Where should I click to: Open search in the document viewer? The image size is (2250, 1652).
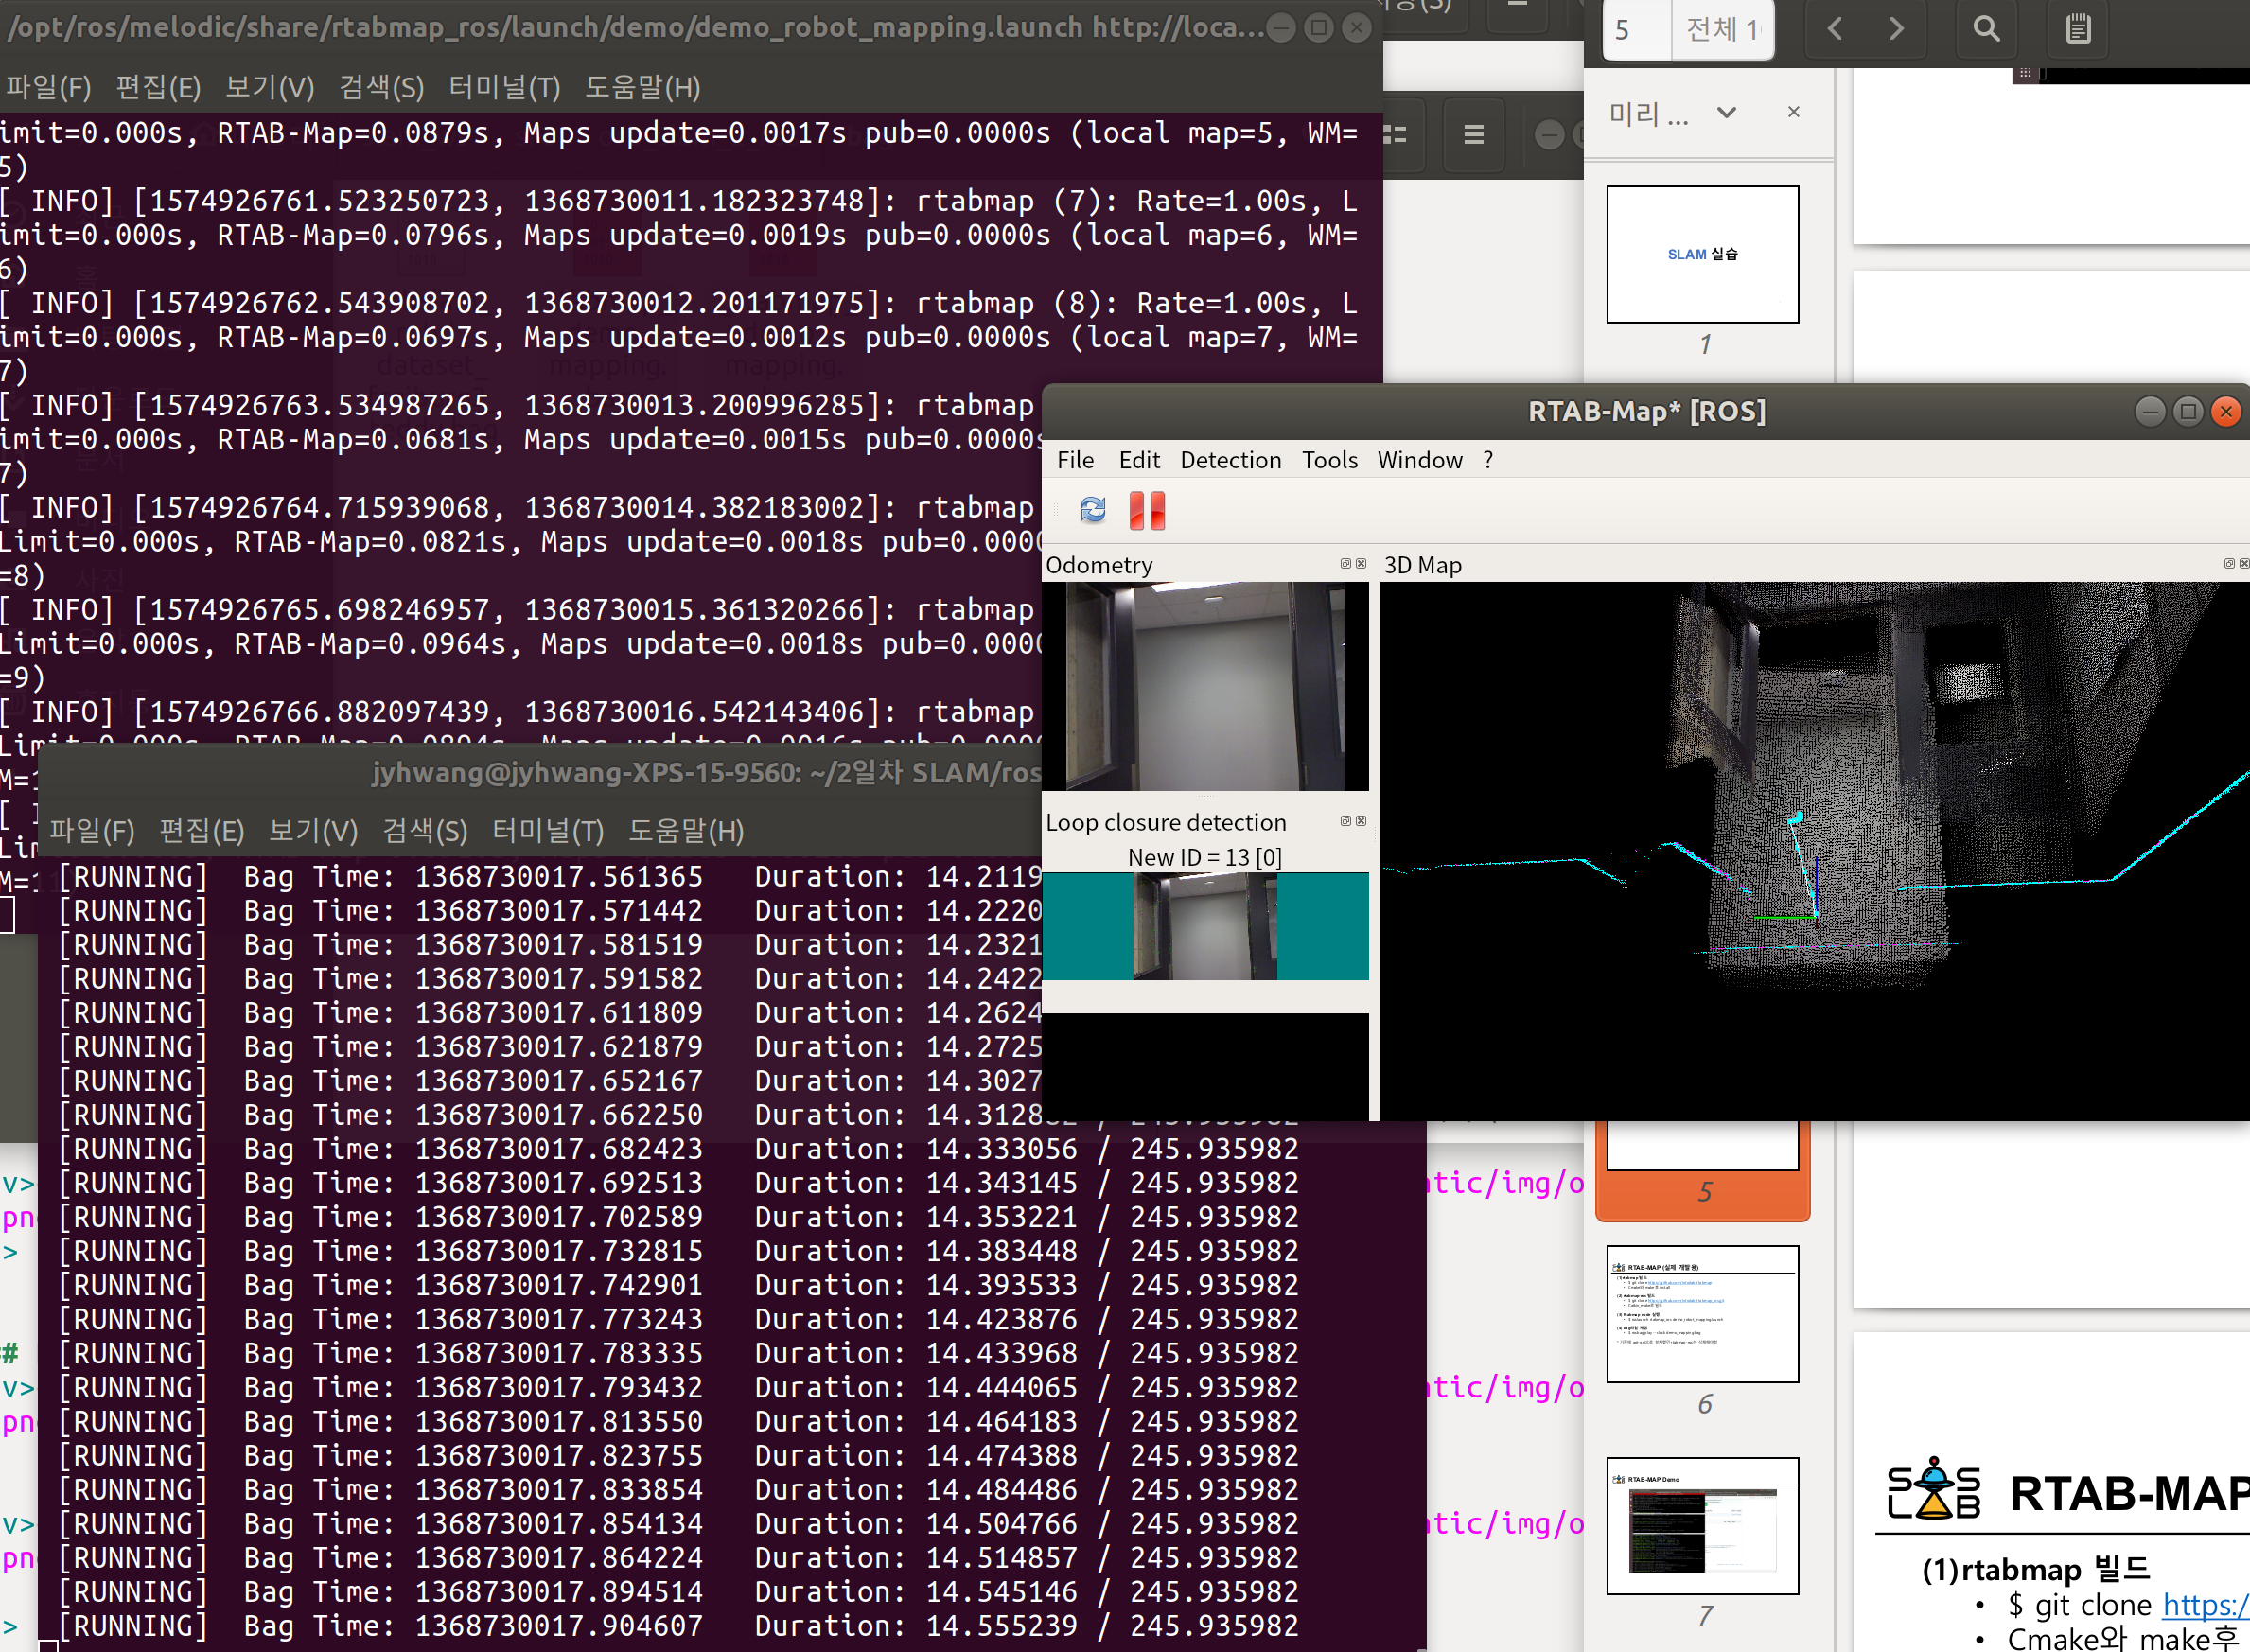(1986, 28)
